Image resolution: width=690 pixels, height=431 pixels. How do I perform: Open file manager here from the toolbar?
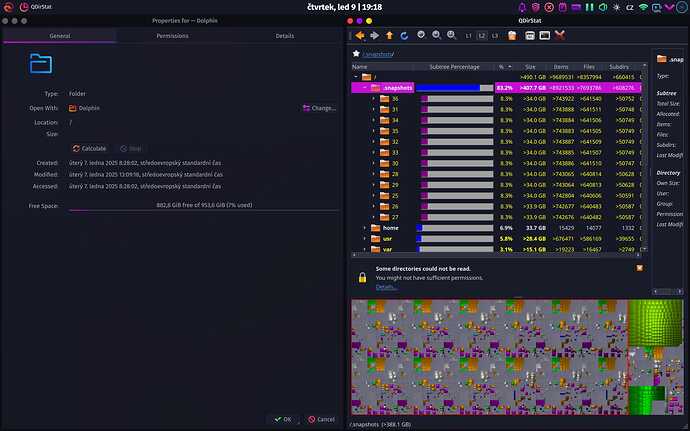click(530, 36)
